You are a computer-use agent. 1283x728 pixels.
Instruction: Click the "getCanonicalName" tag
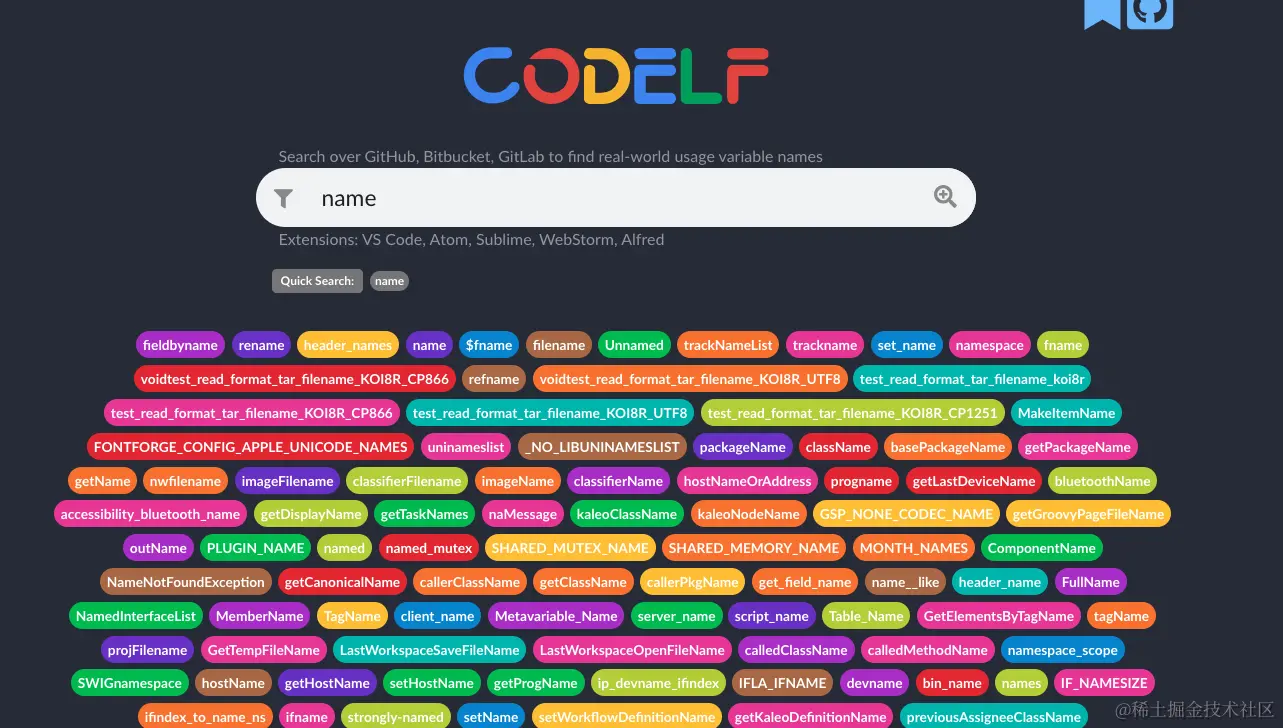[x=342, y=582]
